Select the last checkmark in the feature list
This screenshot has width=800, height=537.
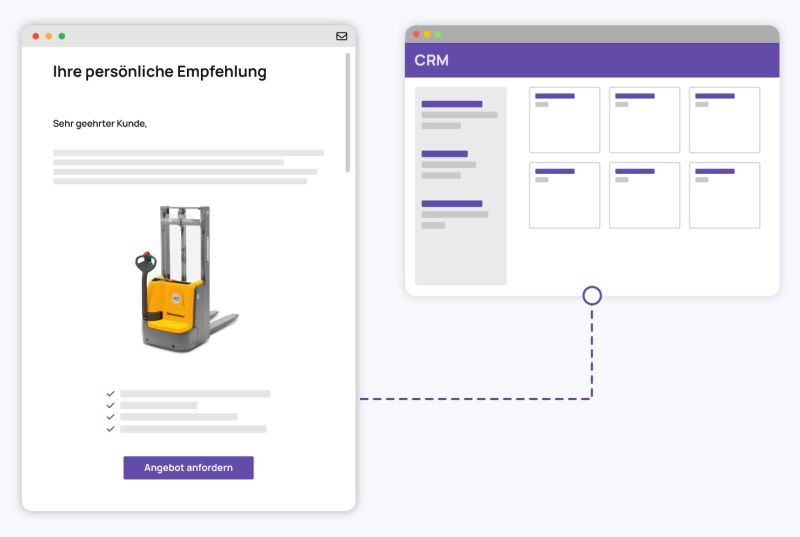click(x=110, y=429)
